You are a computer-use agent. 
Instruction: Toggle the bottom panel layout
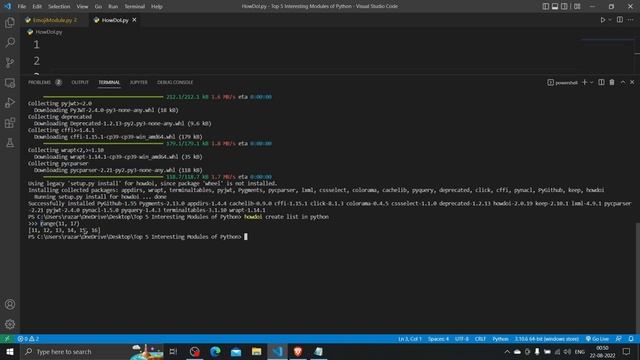(x=555, y=6)
